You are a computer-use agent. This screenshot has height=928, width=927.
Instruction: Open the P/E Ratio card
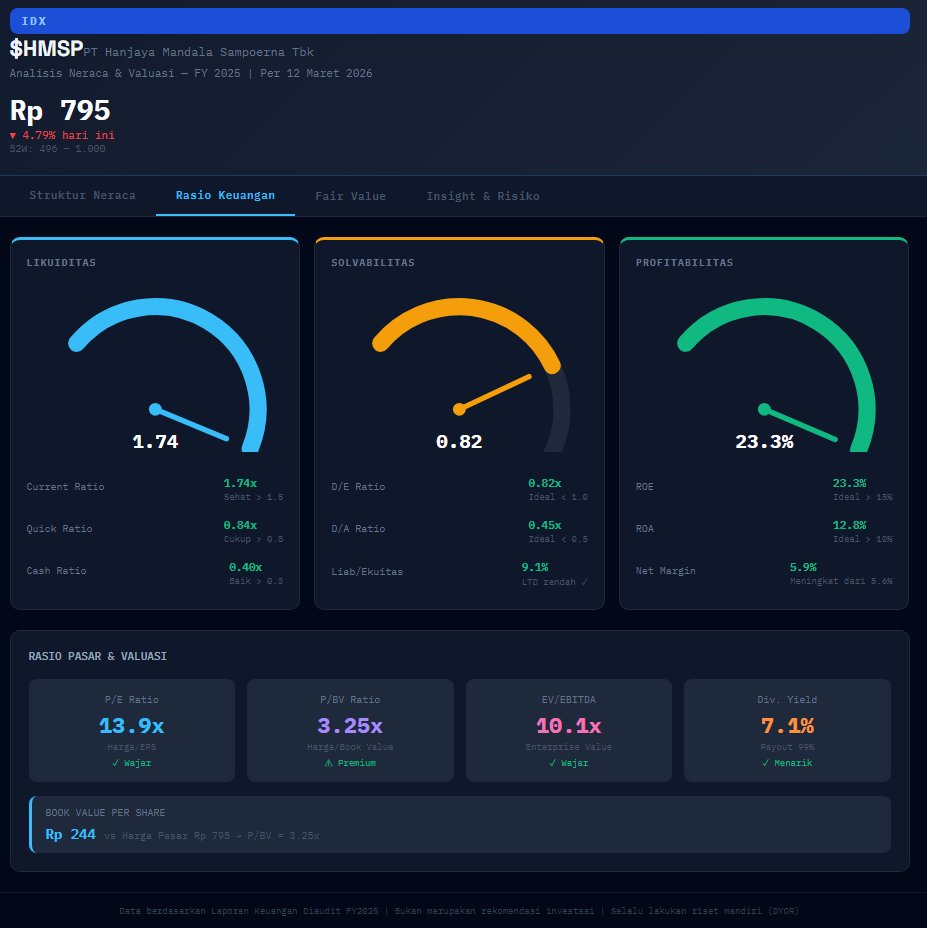[x=132, y=730]
